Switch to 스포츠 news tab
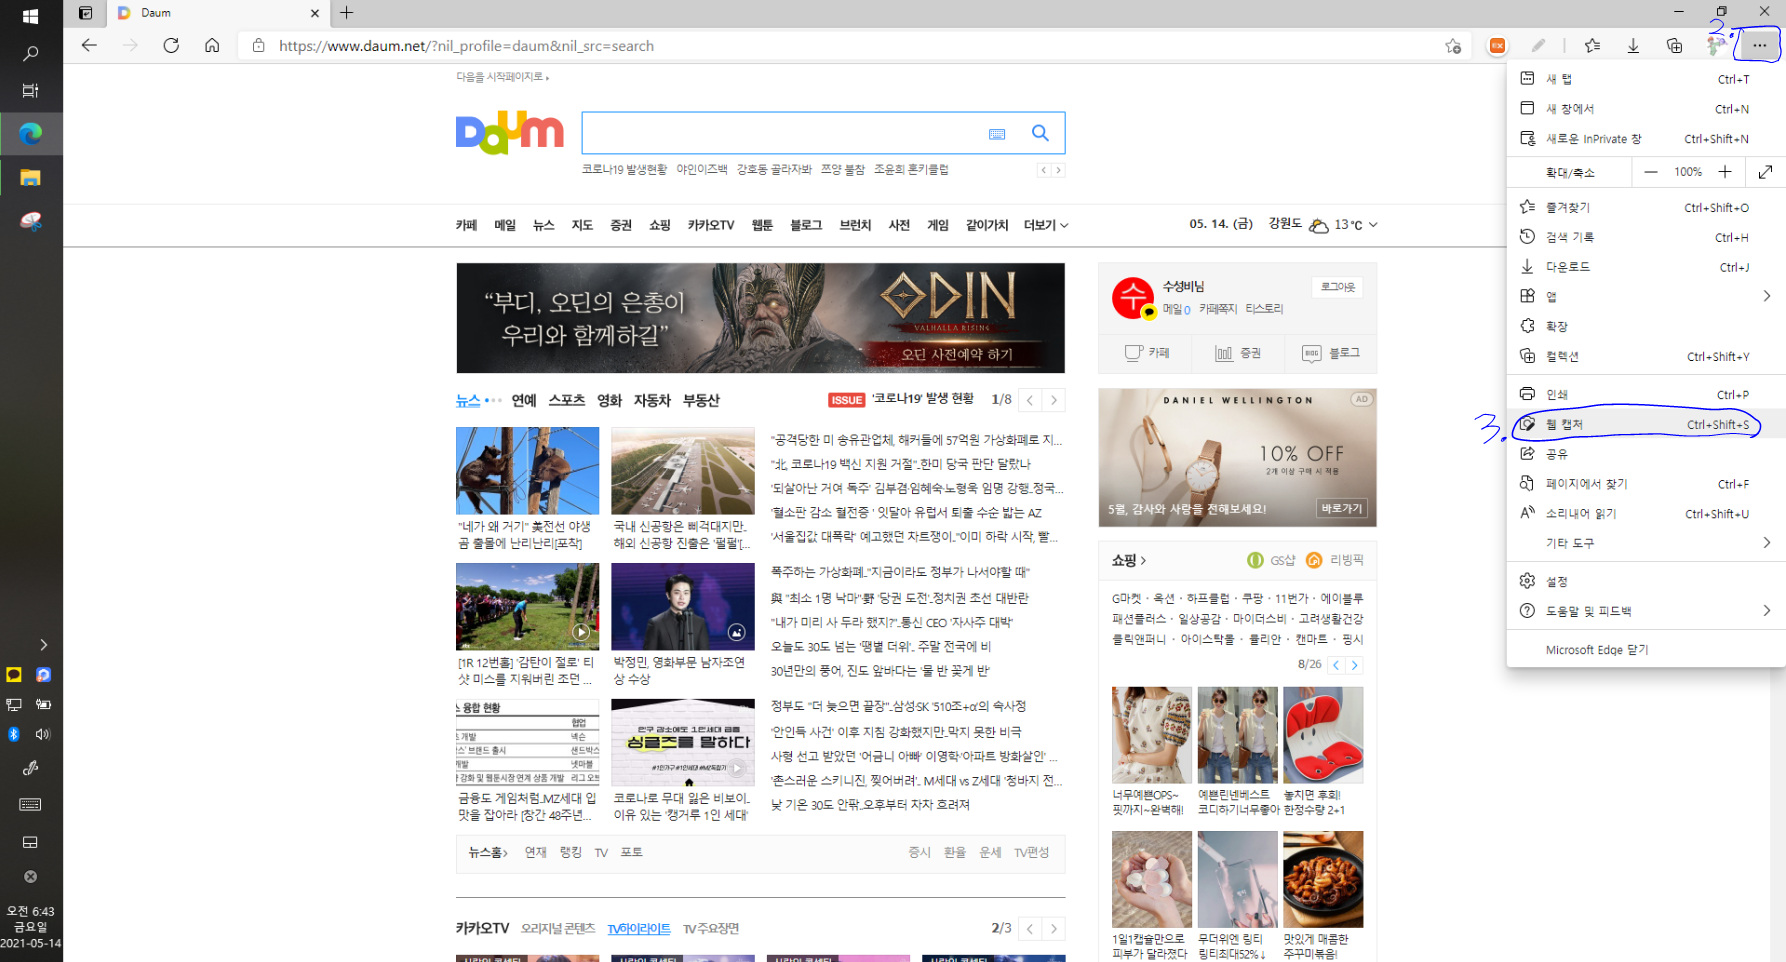 tap(566, 400)
